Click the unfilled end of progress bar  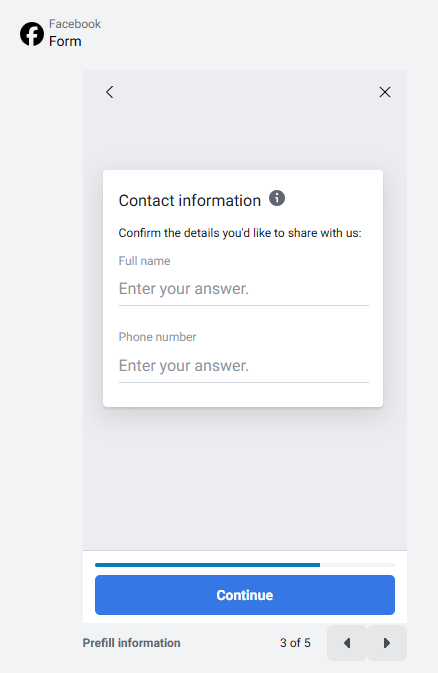357,565
